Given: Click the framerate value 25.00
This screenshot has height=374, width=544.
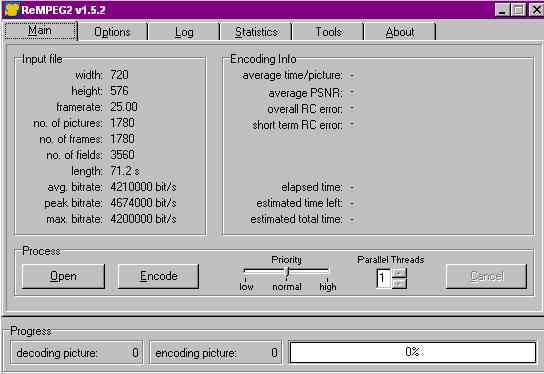Looking at the screenshot, I should coord(124,107).
